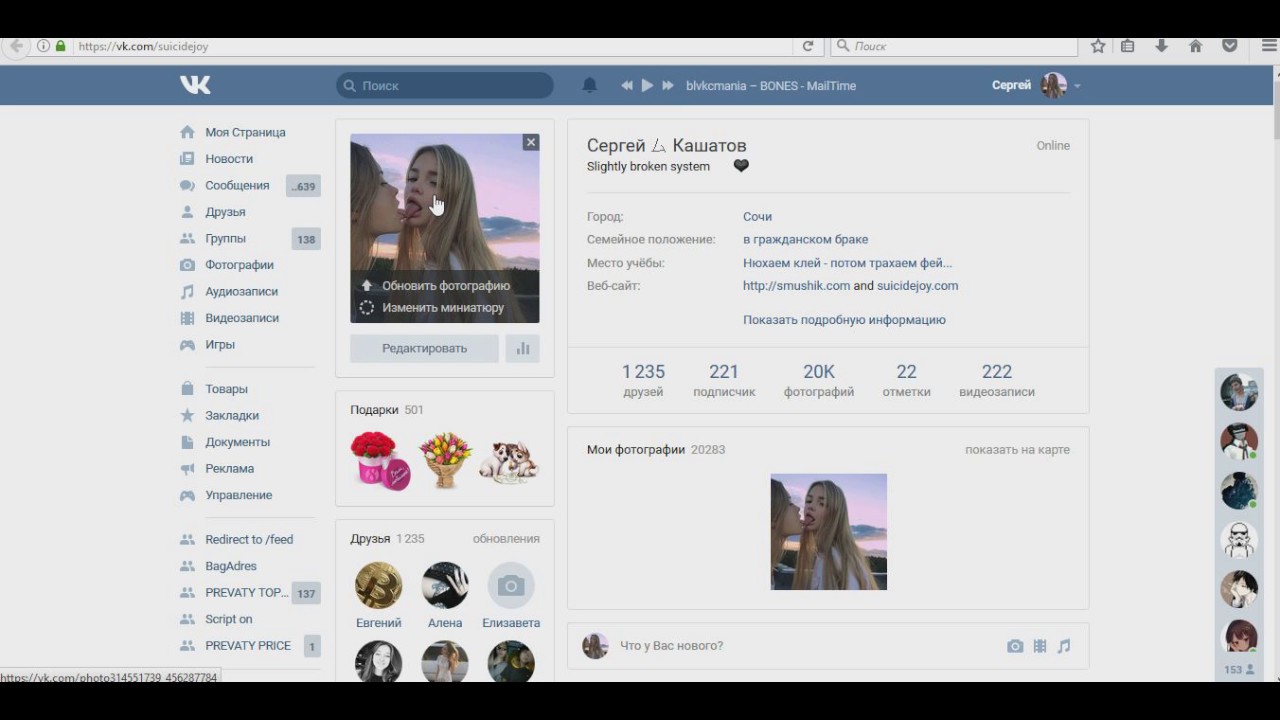Screen dimensions: 1280x720
Task: Expand Показать подробную информацию
Action: click(844, 320)
